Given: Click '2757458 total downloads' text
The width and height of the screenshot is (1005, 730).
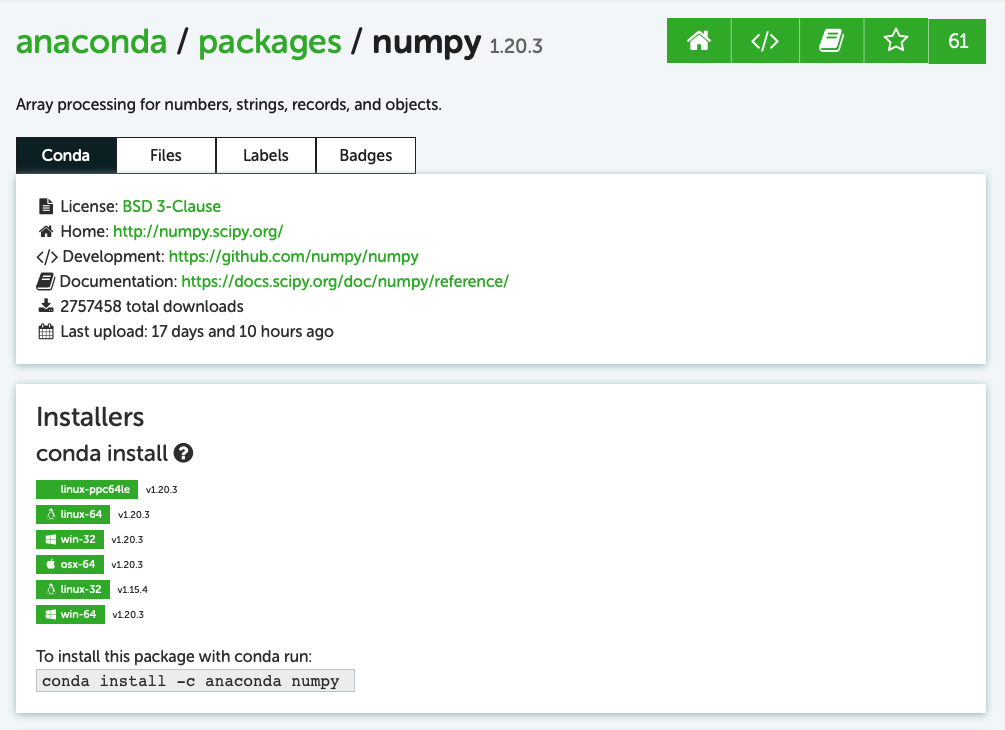Looking at the screenshot, I should click(x=152, y=306).
